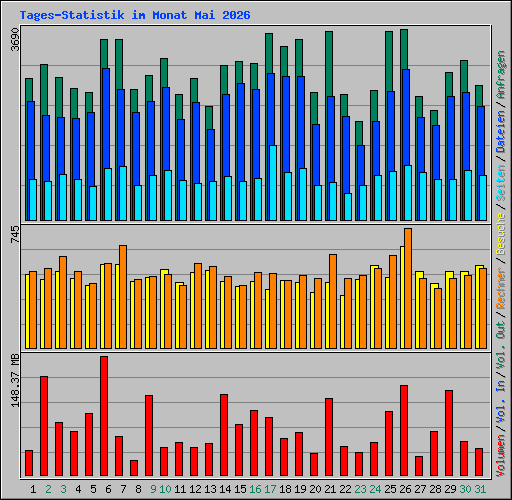Click the 148.37 MB axis label

15,380
